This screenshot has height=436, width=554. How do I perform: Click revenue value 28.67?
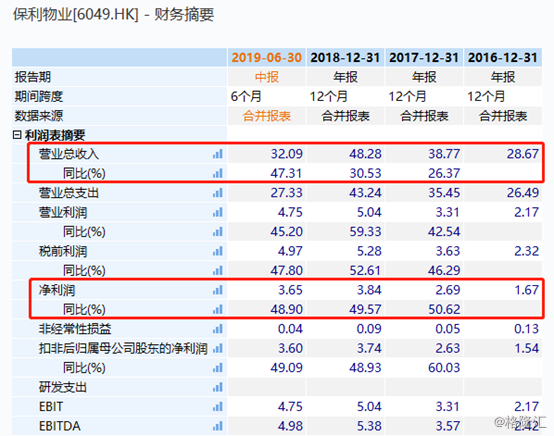pyautogui.click(x=523, y=154)
